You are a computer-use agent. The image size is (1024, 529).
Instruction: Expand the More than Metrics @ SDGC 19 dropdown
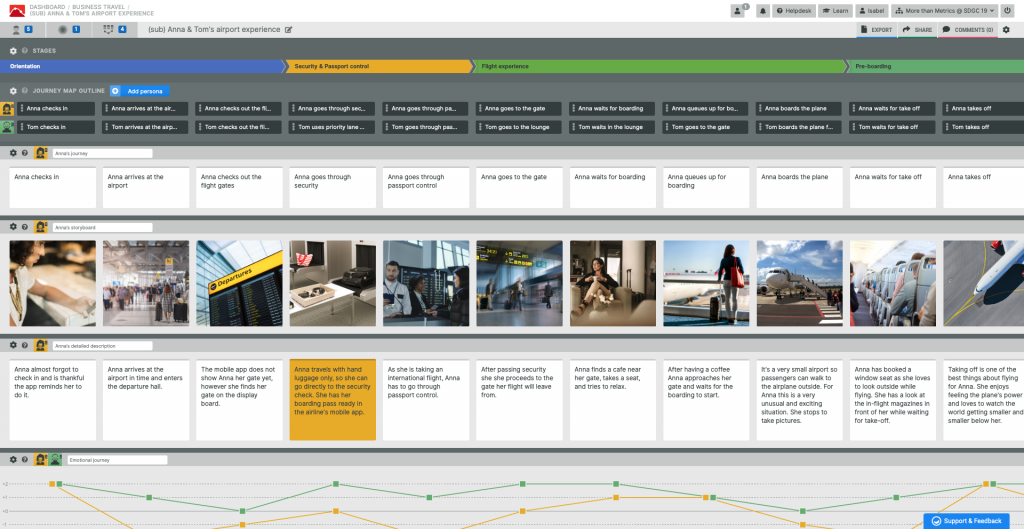[944, 10]
